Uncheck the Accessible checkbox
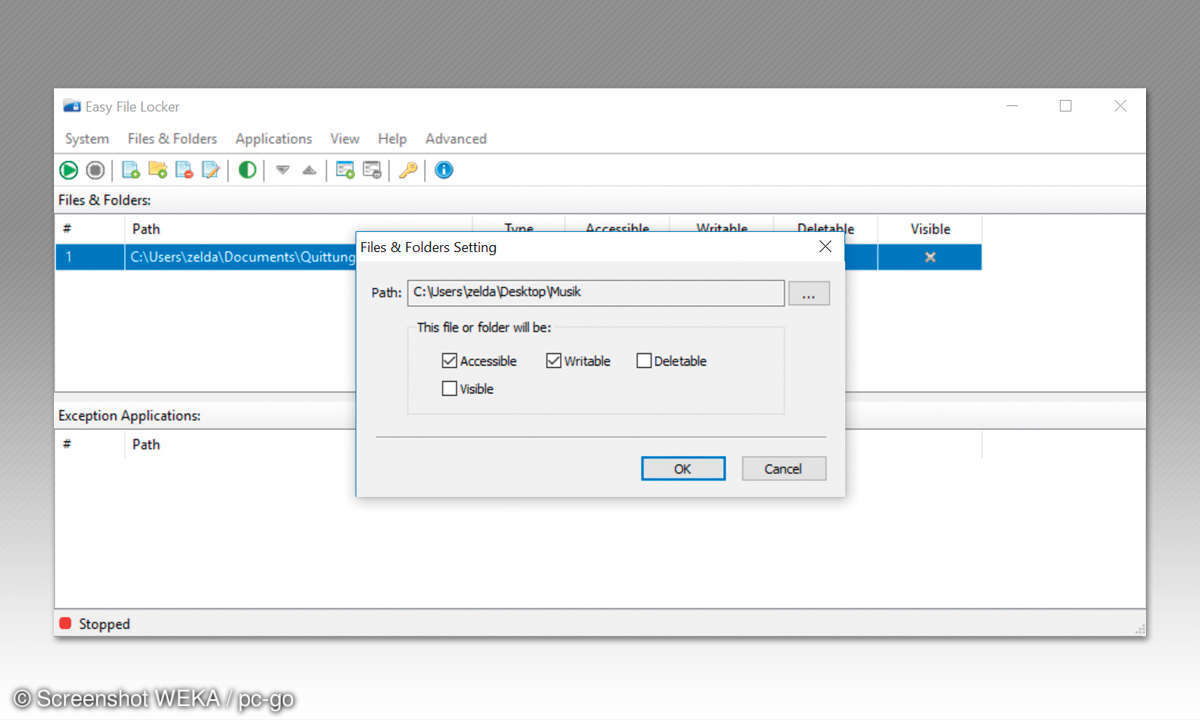The height and width of the screenshot is (720, 1200). tap(449, 361)
